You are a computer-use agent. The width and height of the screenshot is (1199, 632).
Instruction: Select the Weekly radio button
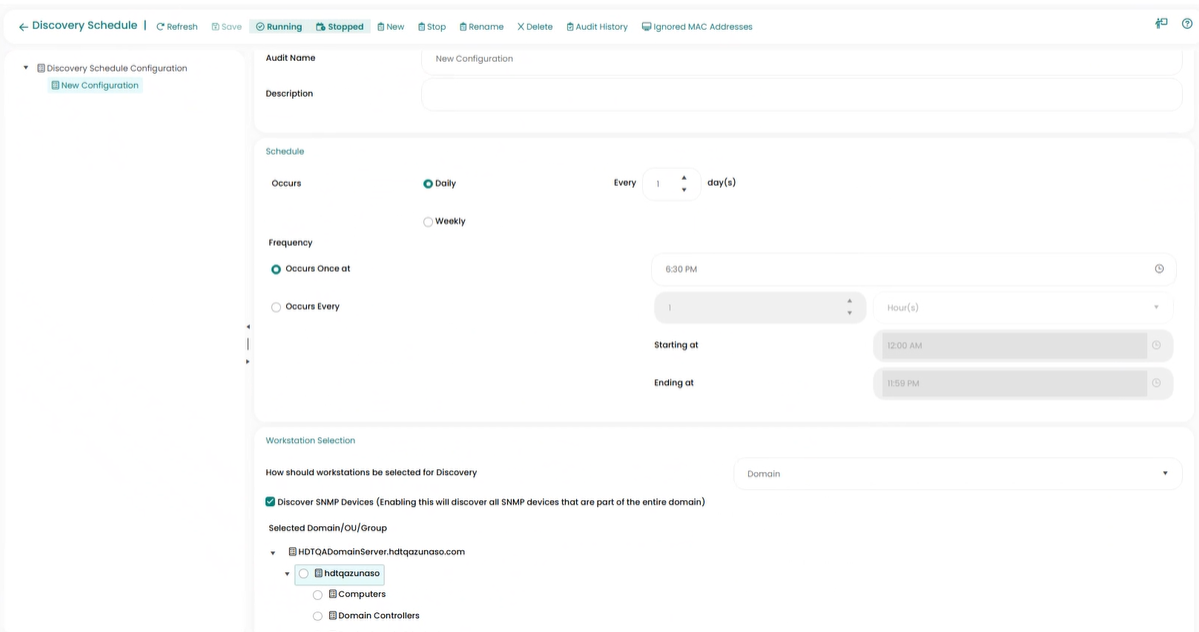point(428,222)
